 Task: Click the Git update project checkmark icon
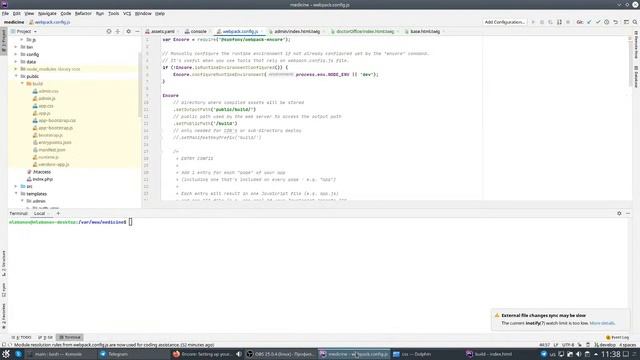(589, 22)
